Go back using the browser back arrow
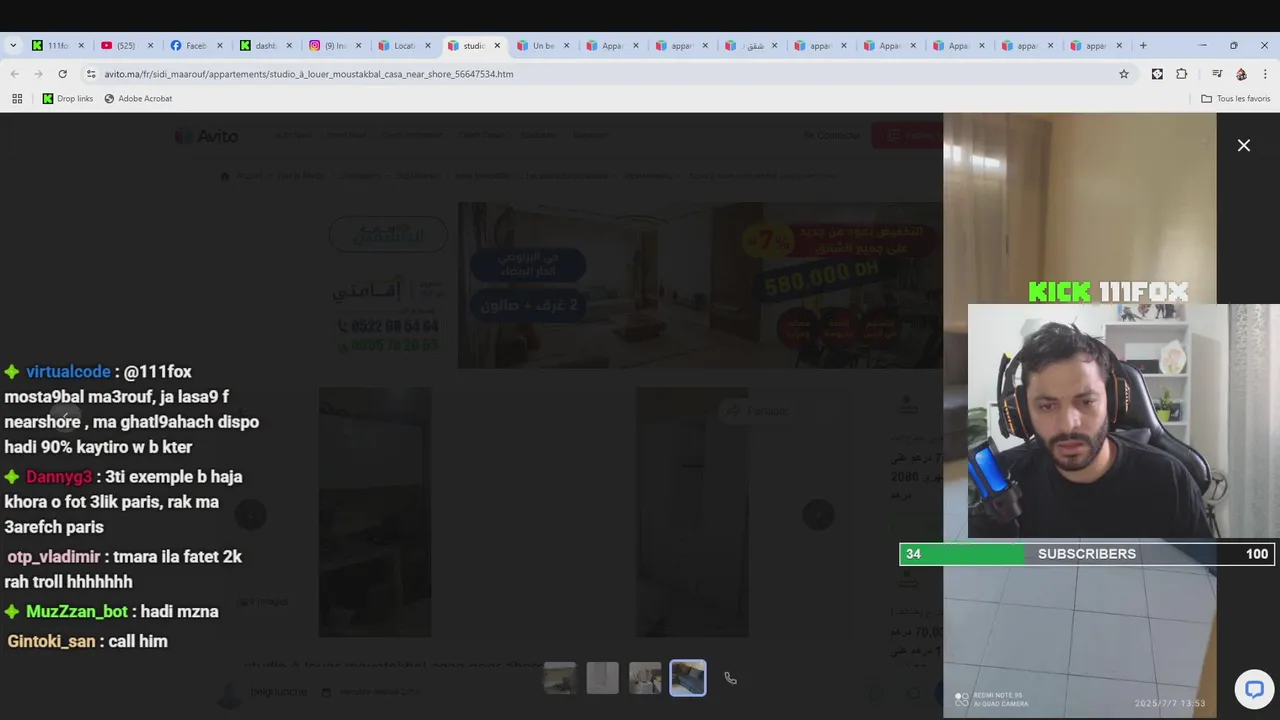Viewport: 1280px width, 720px height. (x=15, y=74)
